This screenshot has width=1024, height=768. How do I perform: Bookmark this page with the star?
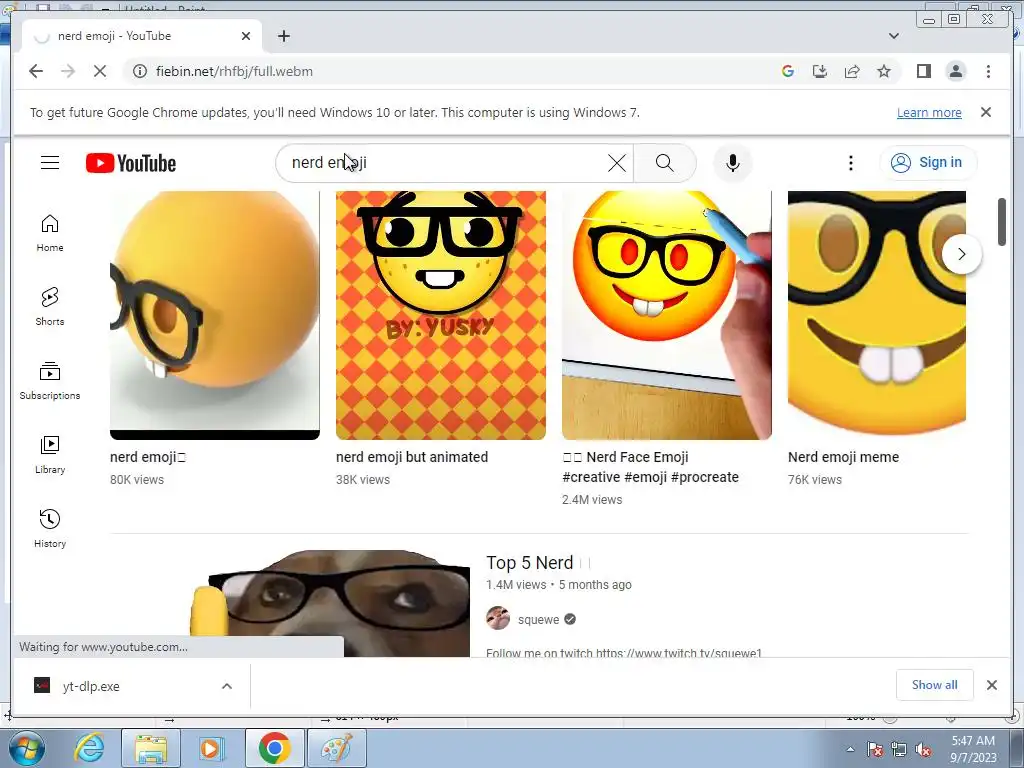884,71
